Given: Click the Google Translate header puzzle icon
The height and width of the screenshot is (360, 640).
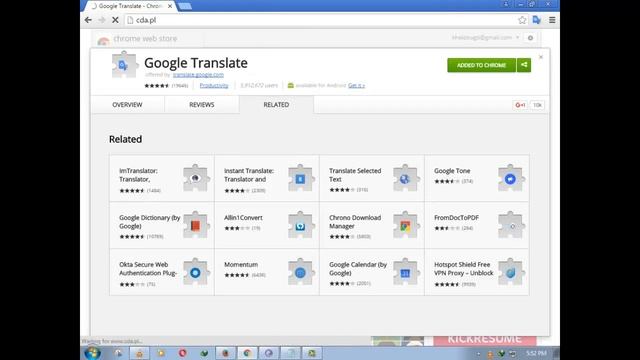Looking at the screenshot, I should click(124, 64).
